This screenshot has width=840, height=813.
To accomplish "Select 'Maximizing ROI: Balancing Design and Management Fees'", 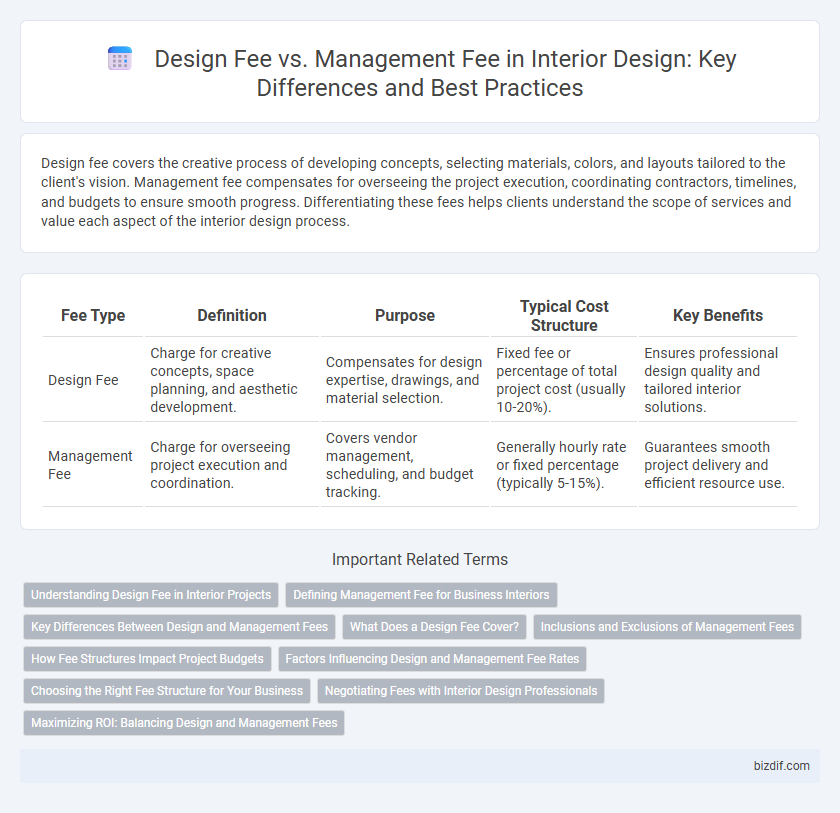I will click(184, 723).
